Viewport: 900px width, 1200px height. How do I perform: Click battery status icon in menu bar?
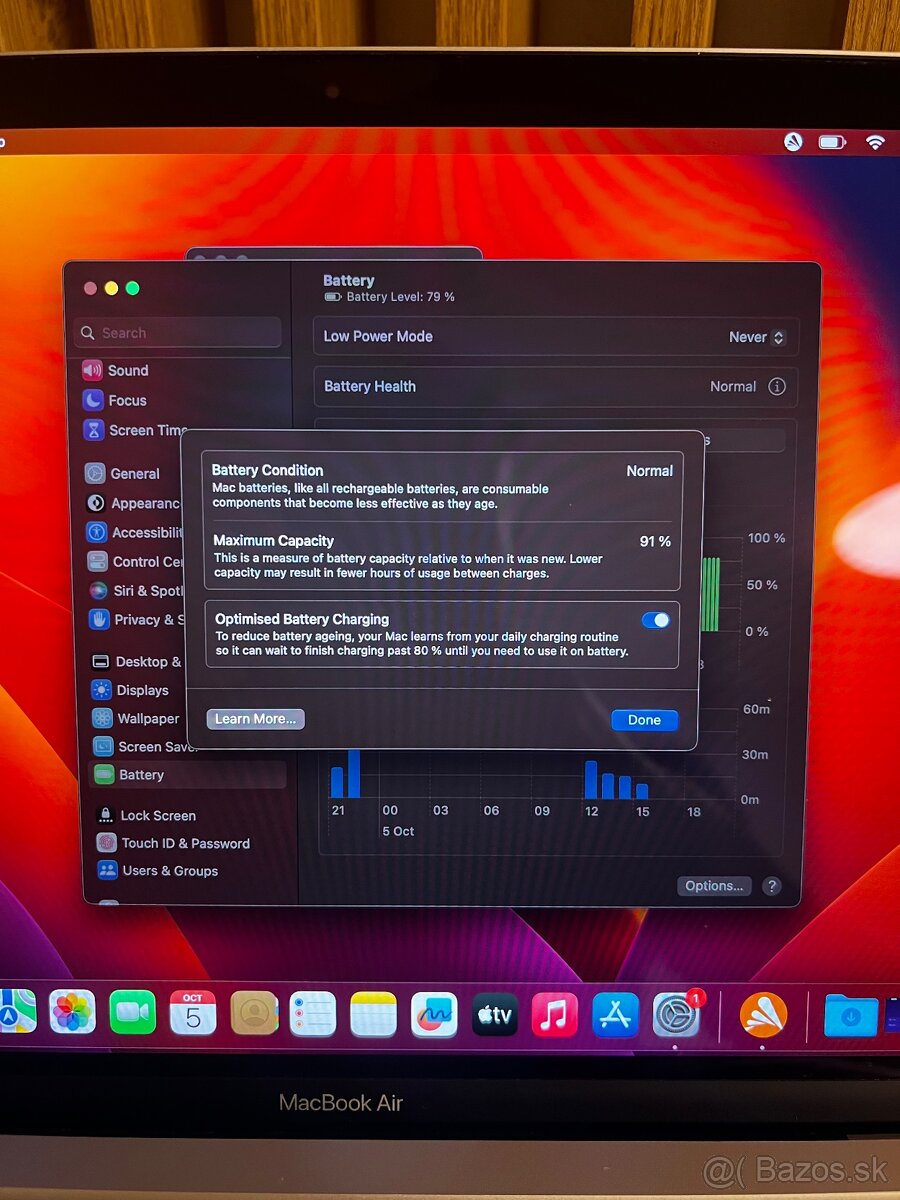(832, 142)
